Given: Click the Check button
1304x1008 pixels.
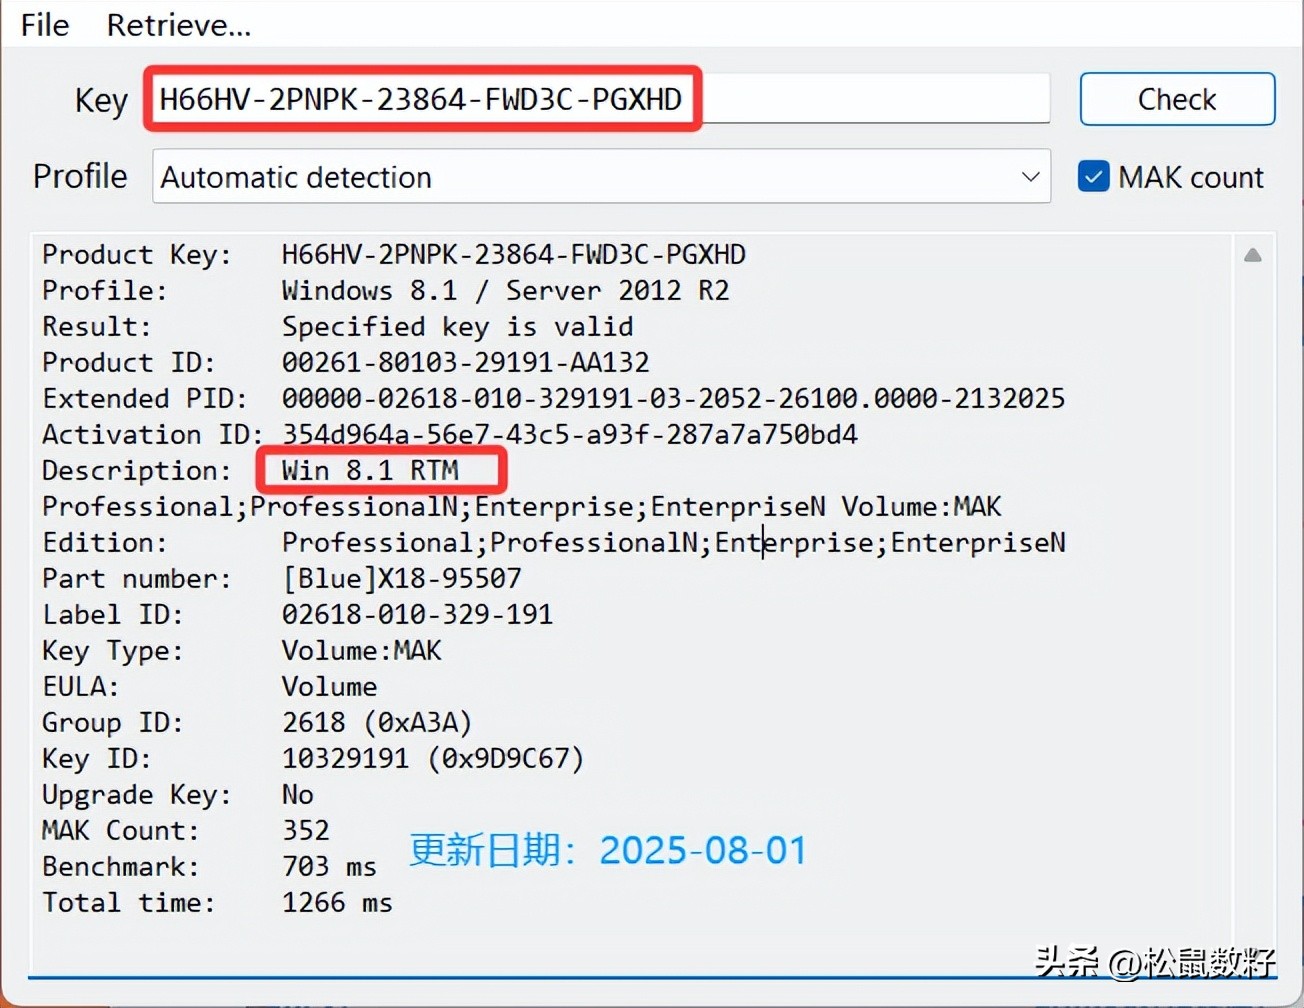Looking at the screenshot, I should [x=1176, y=100].
